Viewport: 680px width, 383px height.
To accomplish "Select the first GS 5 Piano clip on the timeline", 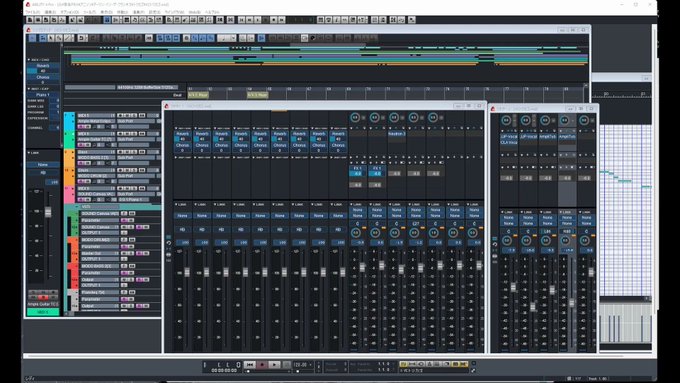I will click(198, 95).
